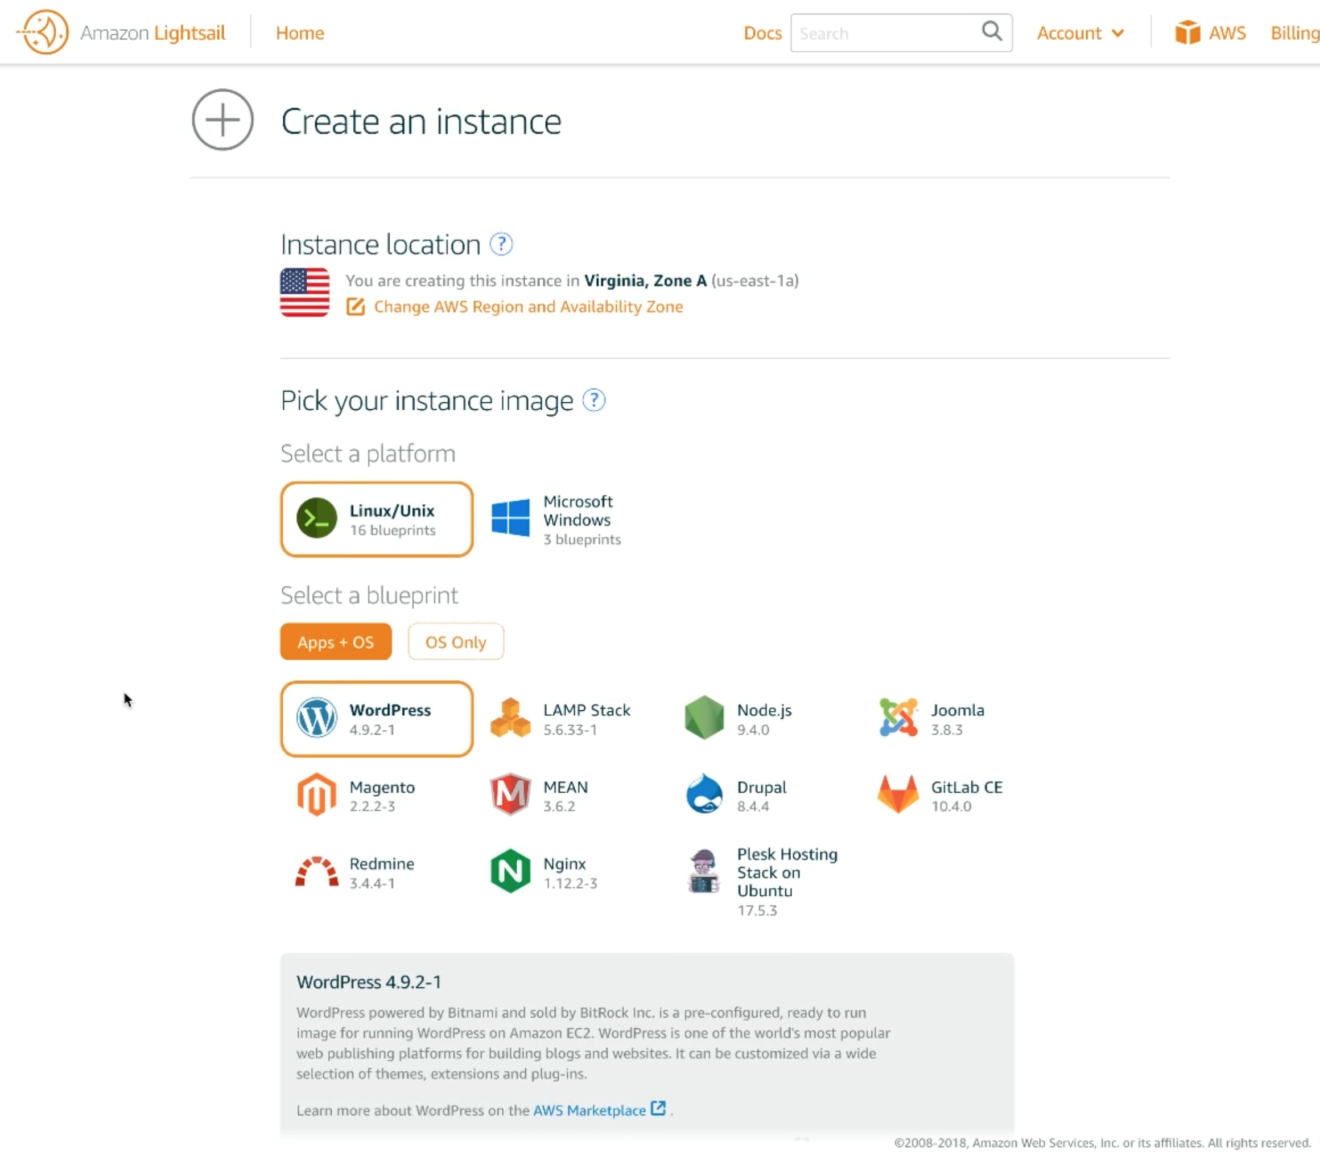
Task: Click the GitLab CE label
Action: (967, 787)
